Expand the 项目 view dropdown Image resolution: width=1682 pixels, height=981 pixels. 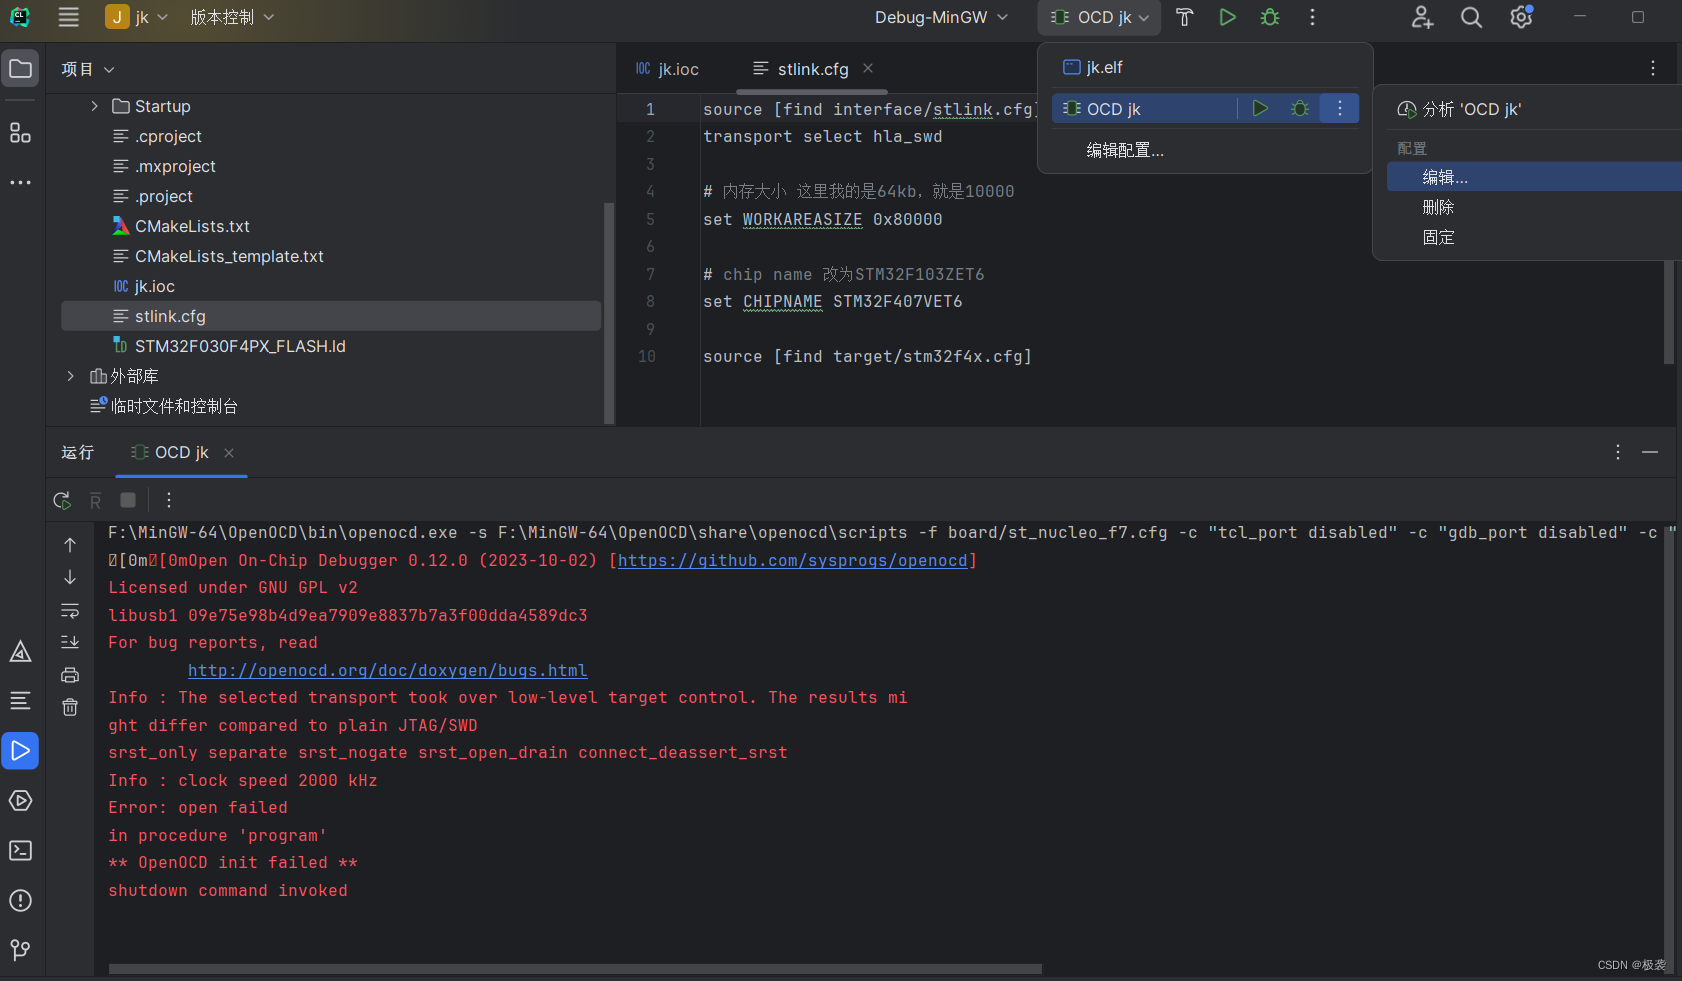click(x=88, y=69)
